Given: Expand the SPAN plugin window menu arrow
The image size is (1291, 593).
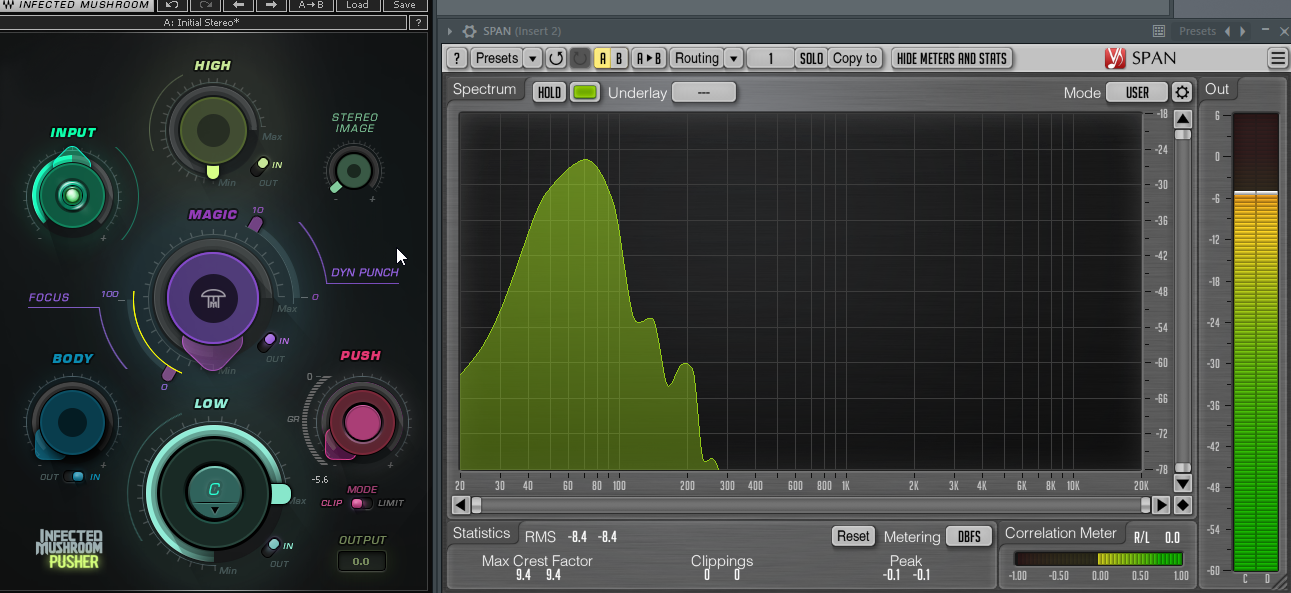Looking at the screenshot, I should [x=450, y=32].
